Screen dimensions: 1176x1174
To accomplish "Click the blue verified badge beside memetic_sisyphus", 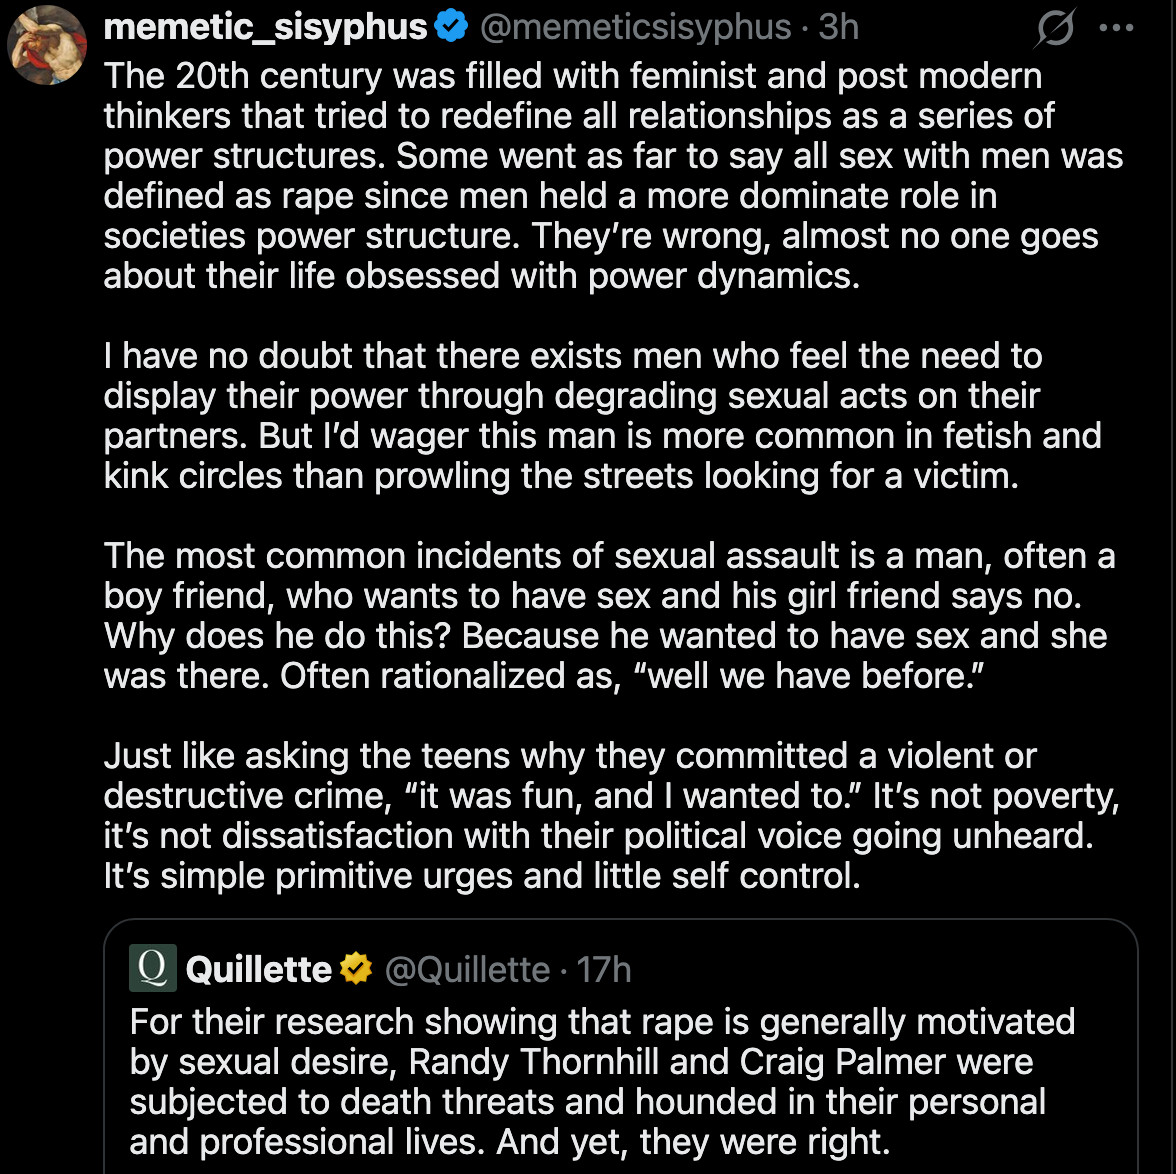I will 452,27.
